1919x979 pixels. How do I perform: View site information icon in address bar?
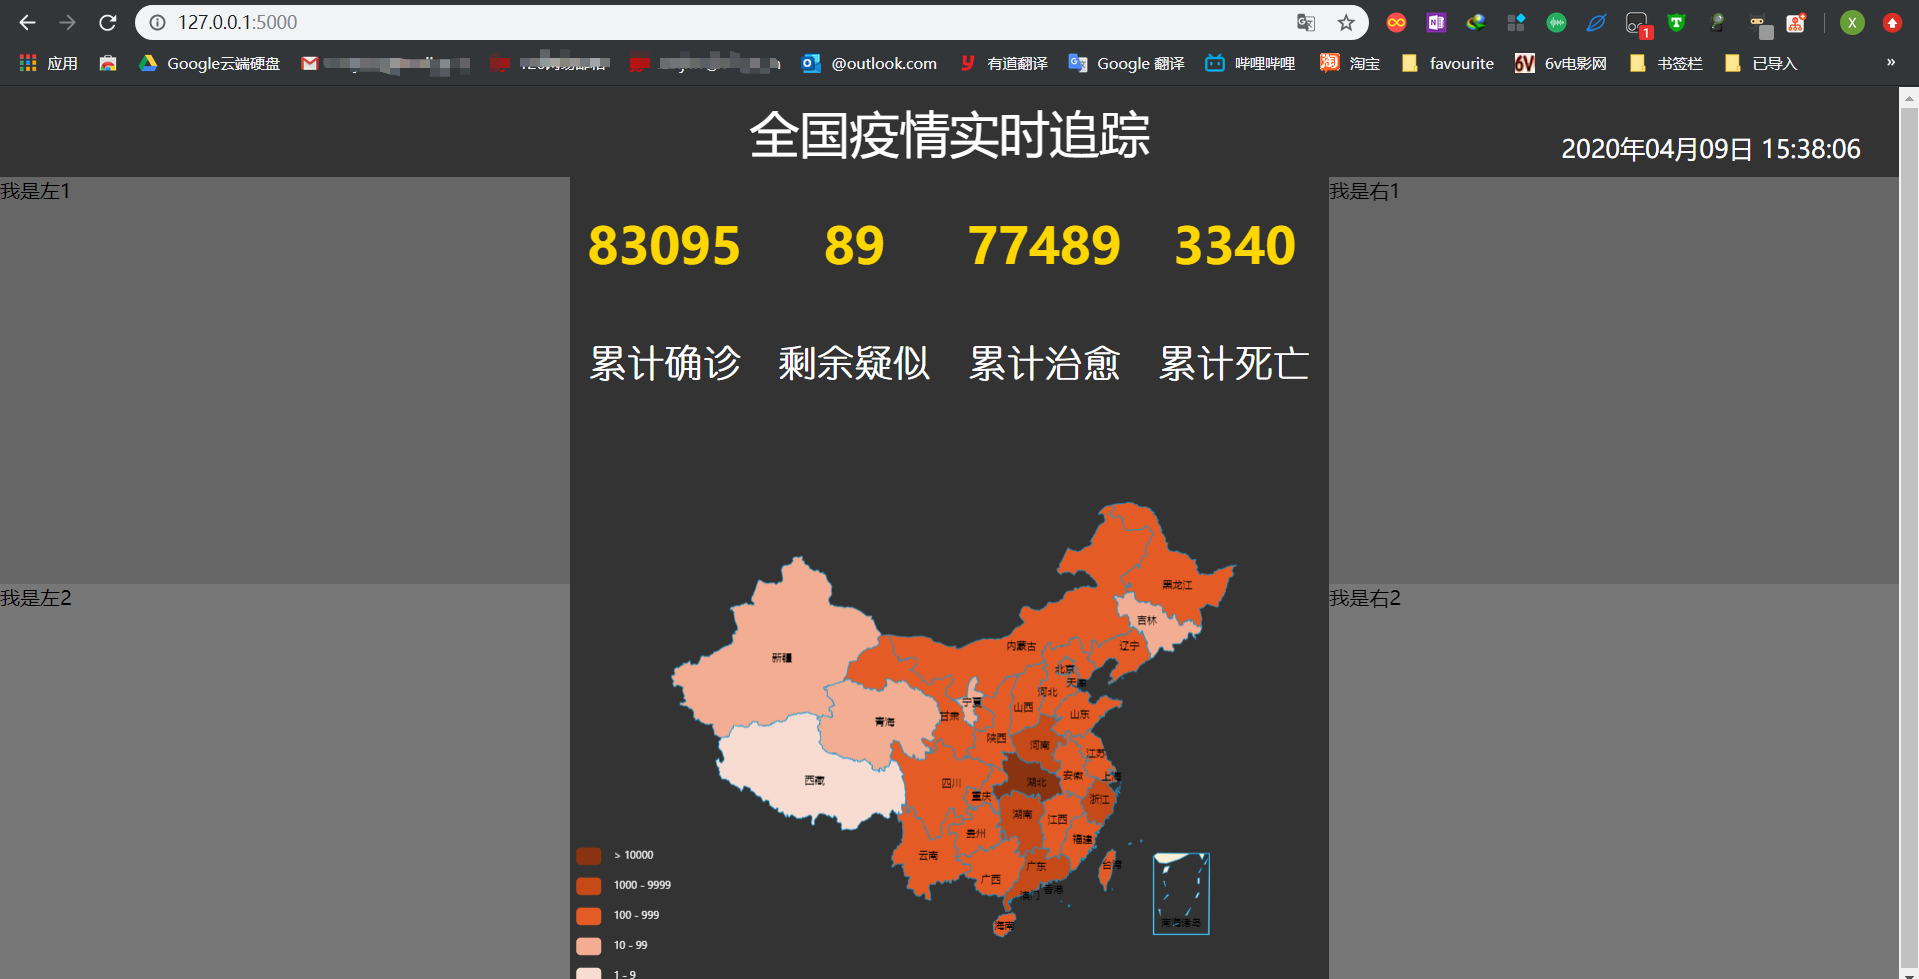coord(157,22)
